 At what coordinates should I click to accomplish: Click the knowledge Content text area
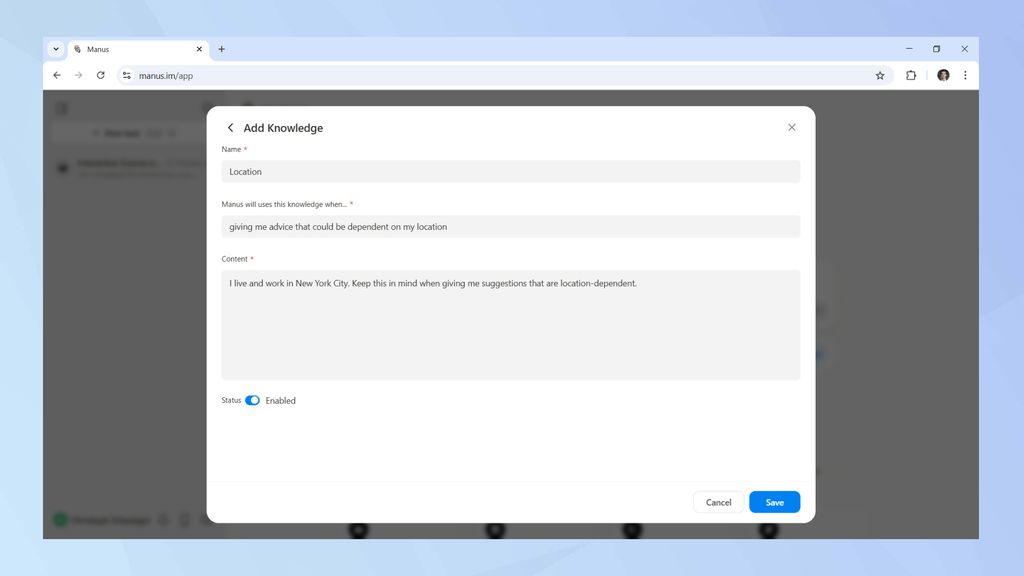[x=509, y=320]
